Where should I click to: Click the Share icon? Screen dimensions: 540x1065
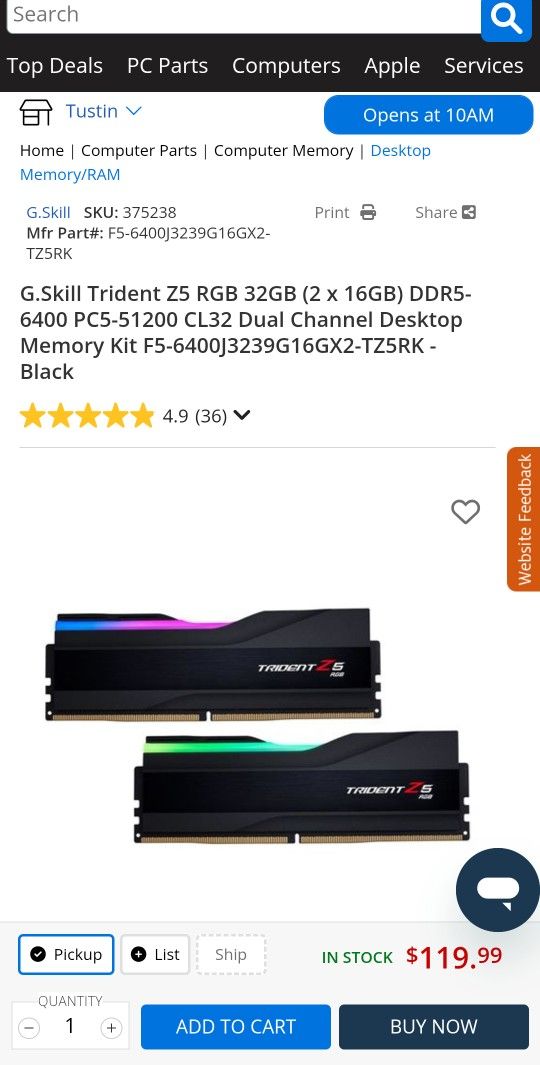[x=469, y=213]
